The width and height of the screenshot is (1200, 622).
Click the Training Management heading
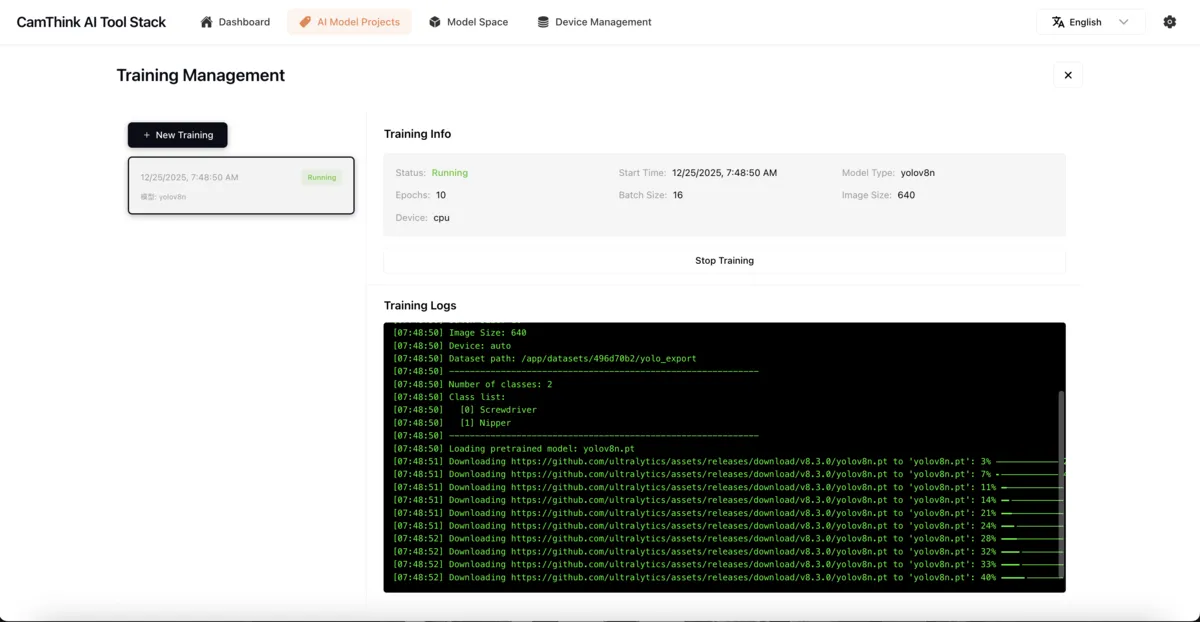pyautogui.click(x=201, y=75)
